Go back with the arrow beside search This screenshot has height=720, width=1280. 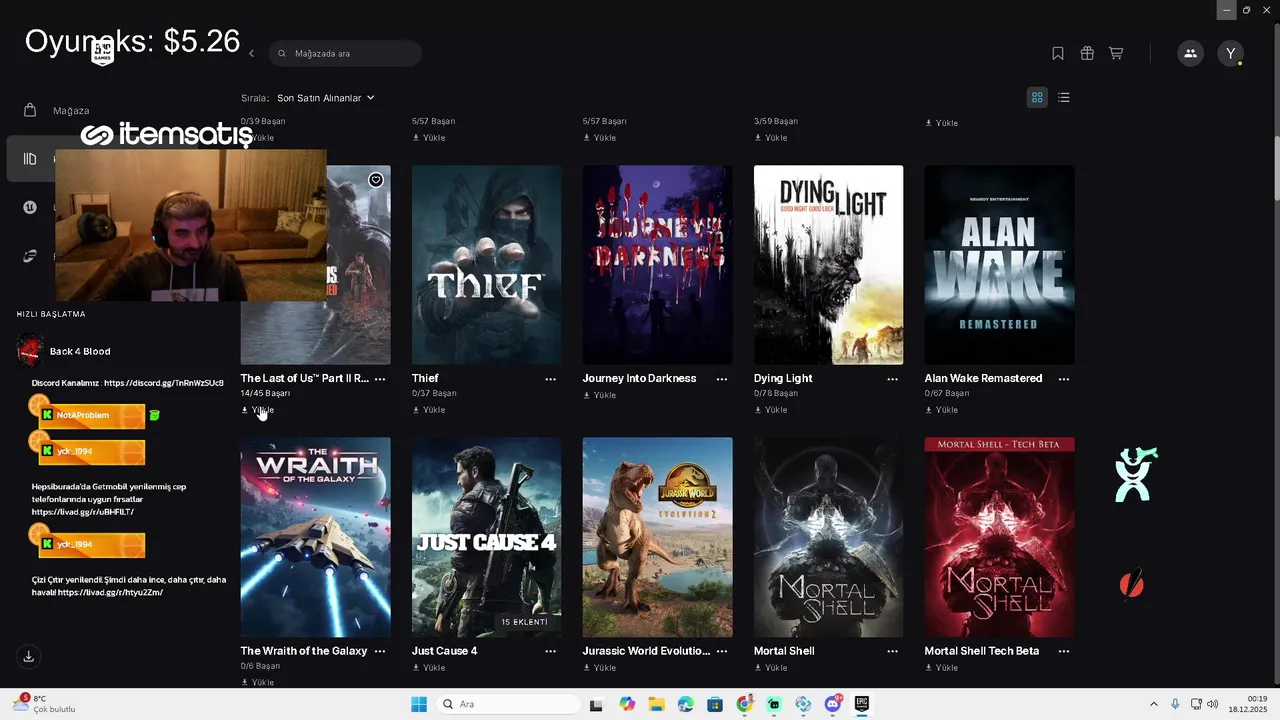252,53
